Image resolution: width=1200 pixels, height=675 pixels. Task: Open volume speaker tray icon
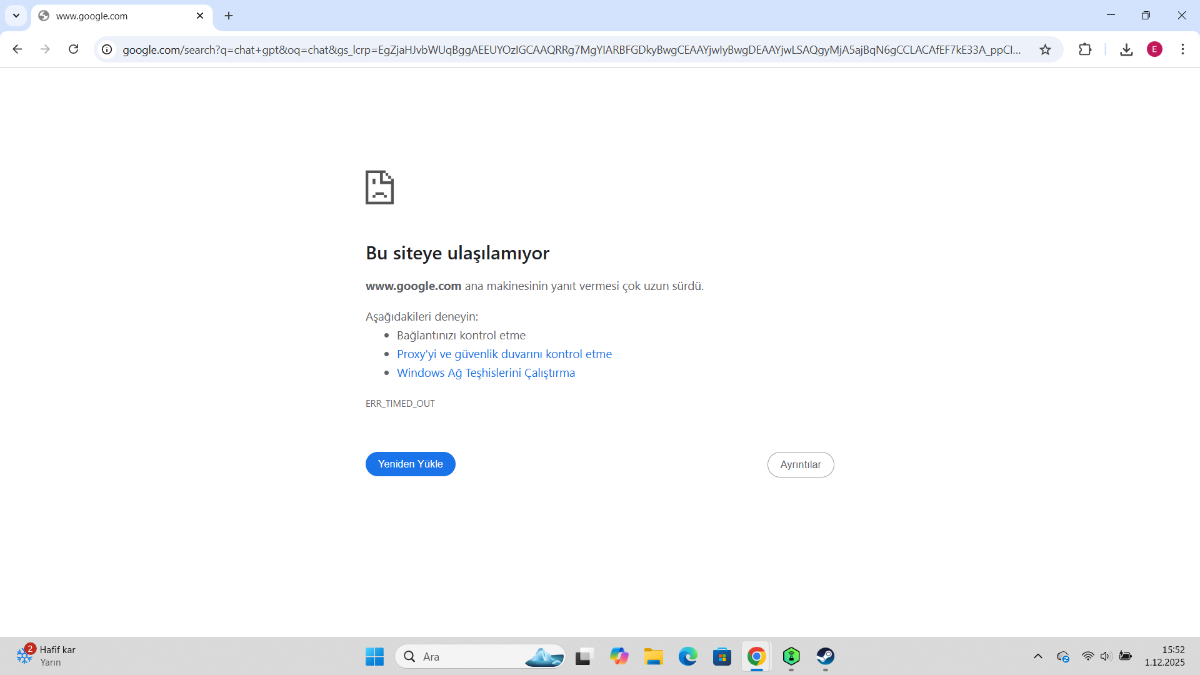coord(1106,656)
